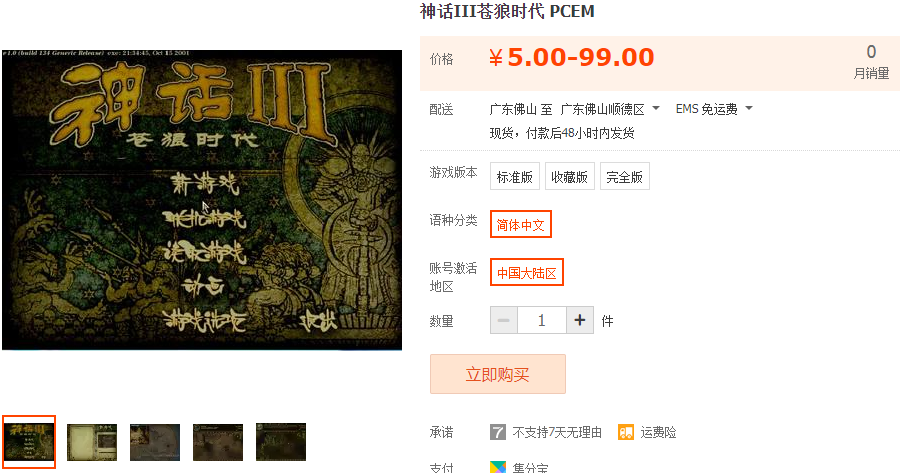Open the fourth product thumbnail
This screenshot has width=906, height=473.
(x=218, y=442)
